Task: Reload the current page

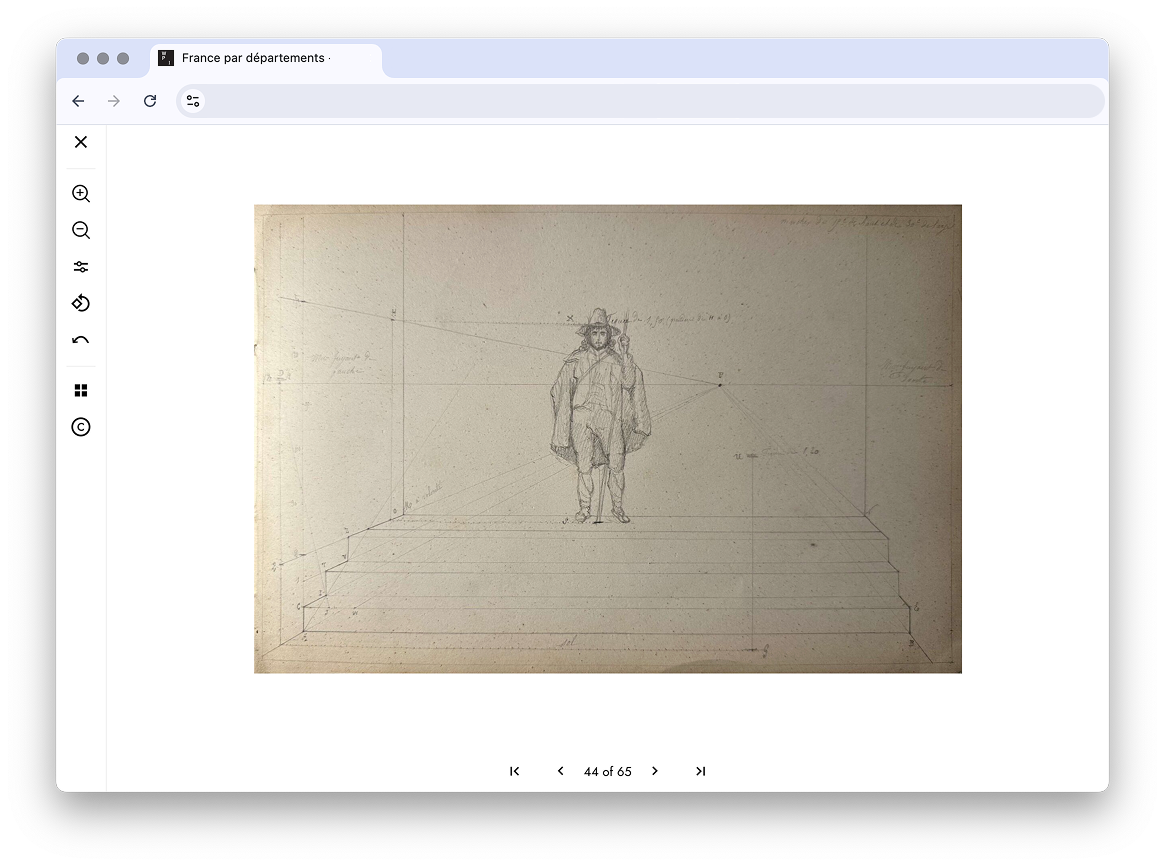Action: pos(150,101)
